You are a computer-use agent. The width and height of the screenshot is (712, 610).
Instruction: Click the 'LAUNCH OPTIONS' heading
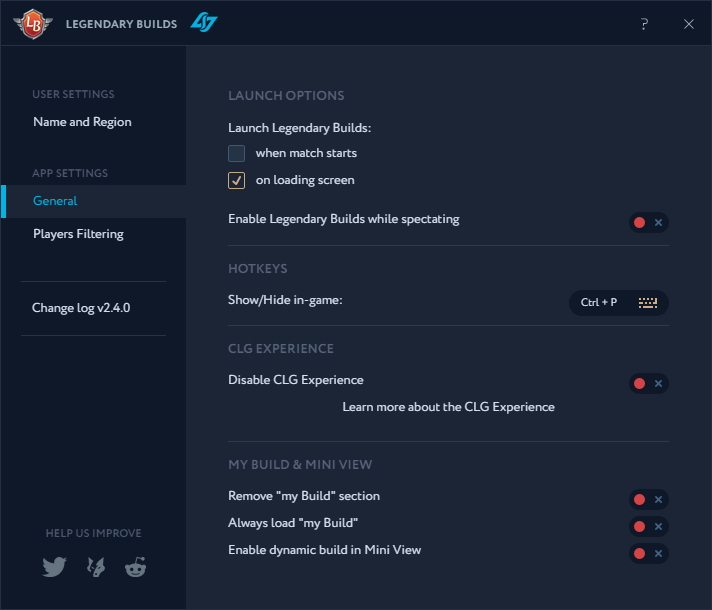click(286, 96)
